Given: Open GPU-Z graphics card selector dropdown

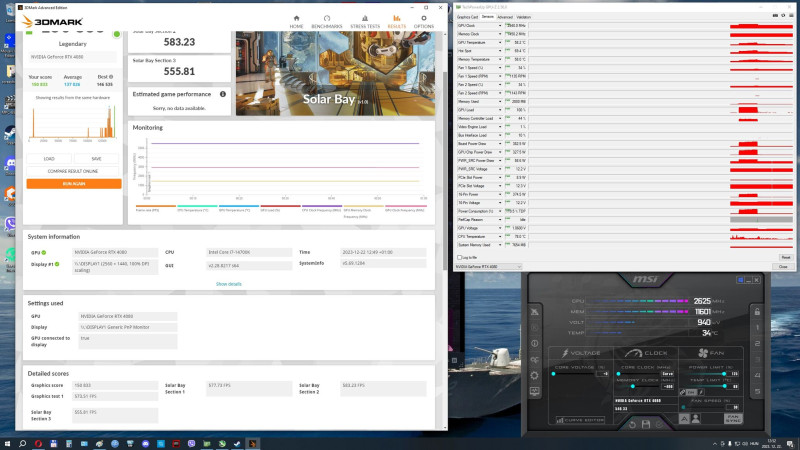Looking at the screenshot, I should [488, 267].
